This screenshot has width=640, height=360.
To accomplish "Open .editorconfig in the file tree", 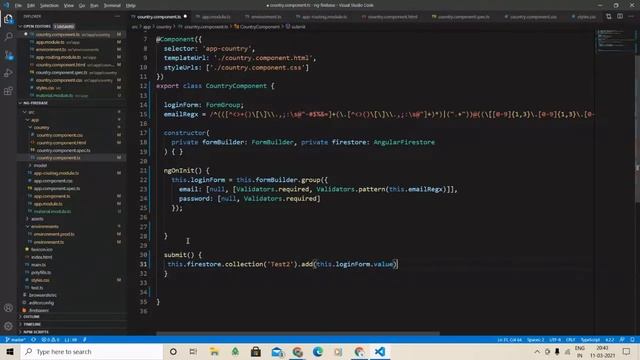I will click(x=41, y=303).
